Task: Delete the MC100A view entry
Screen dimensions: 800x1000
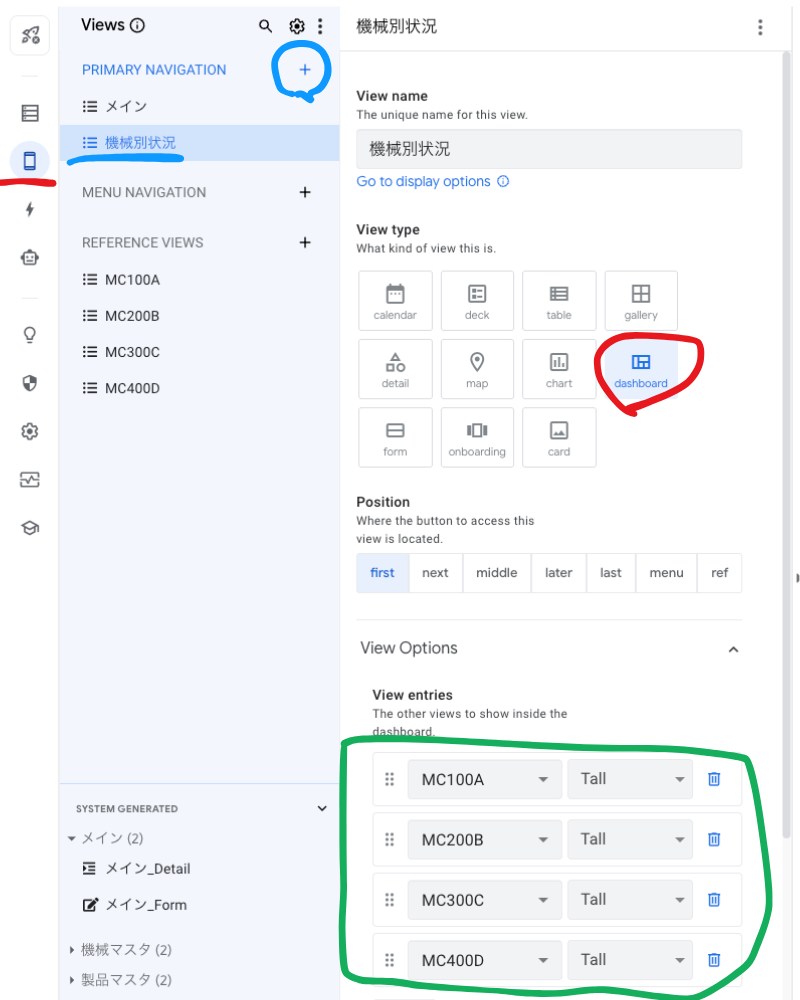Action: [714, 779]
